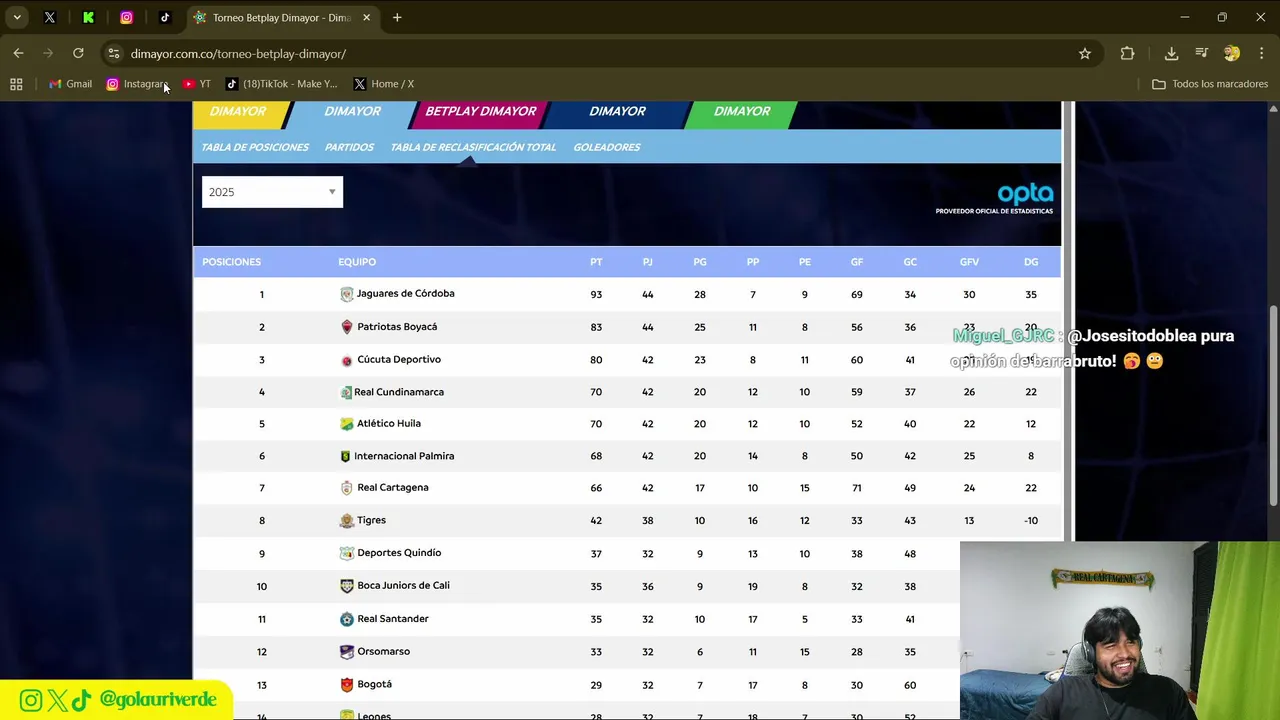Click the X pinned tab icon

[50, 17]
